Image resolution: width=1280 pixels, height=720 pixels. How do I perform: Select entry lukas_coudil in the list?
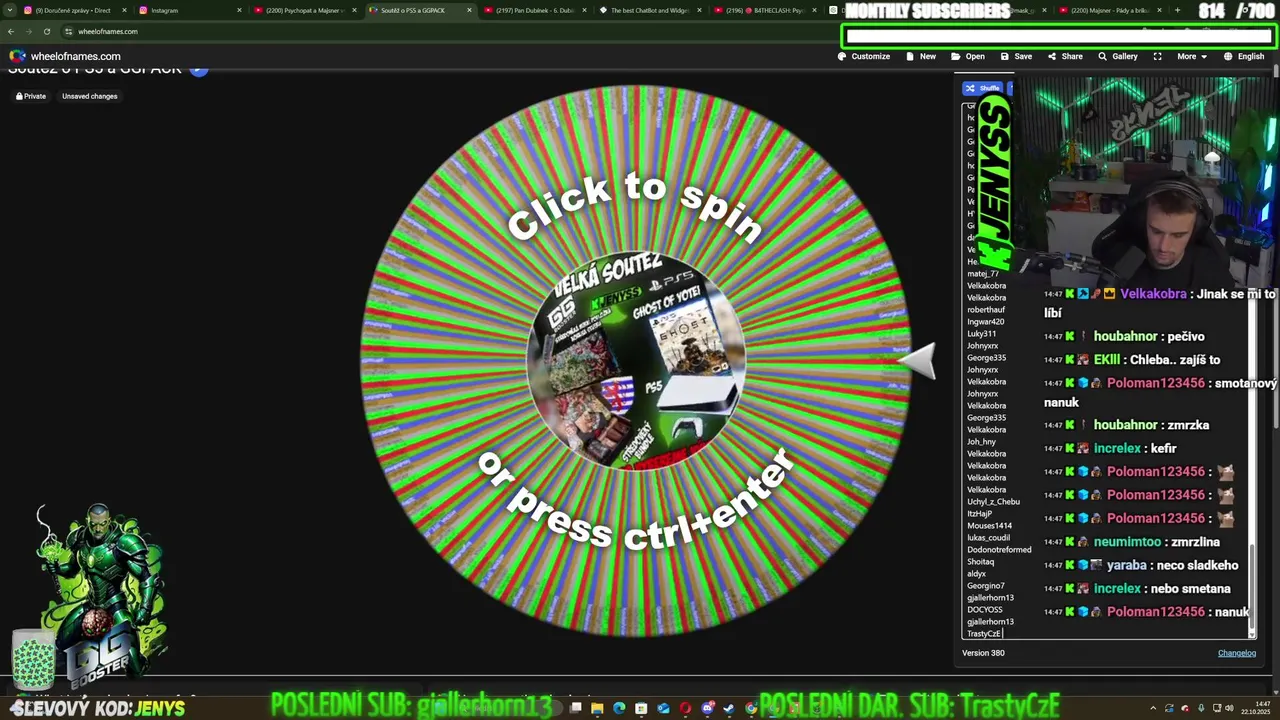tap(988, 538)
